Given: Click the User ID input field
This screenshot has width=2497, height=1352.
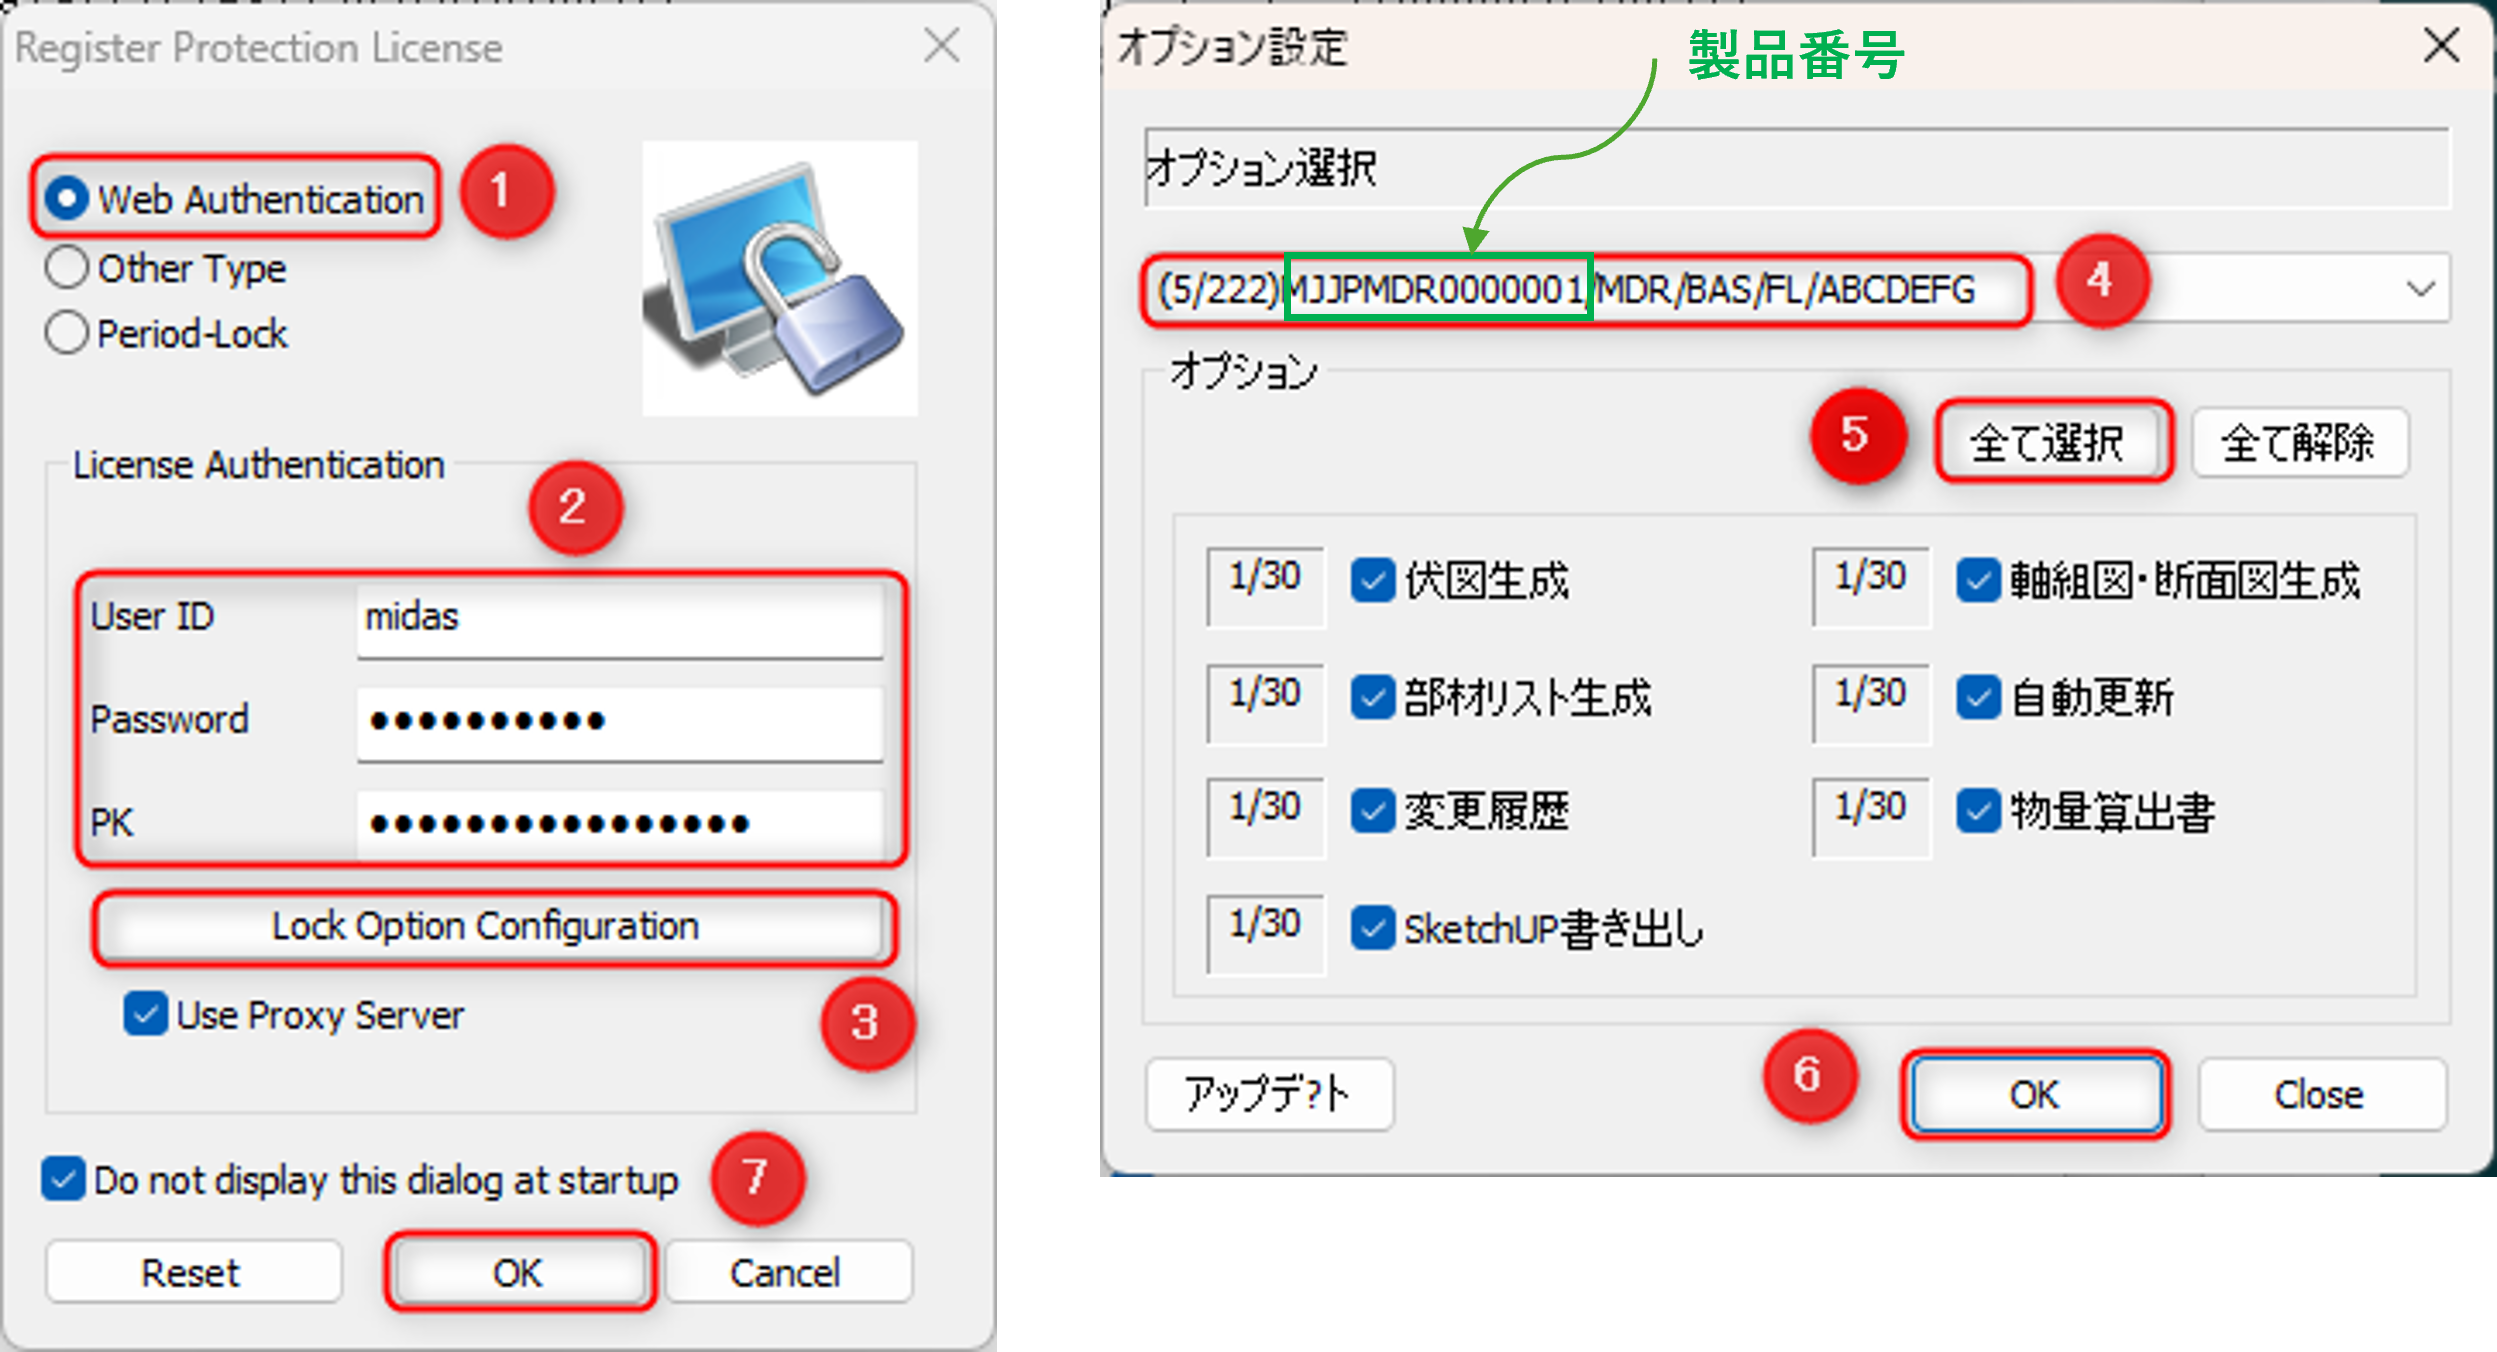Looking at the screenshot, I should 620,620.
